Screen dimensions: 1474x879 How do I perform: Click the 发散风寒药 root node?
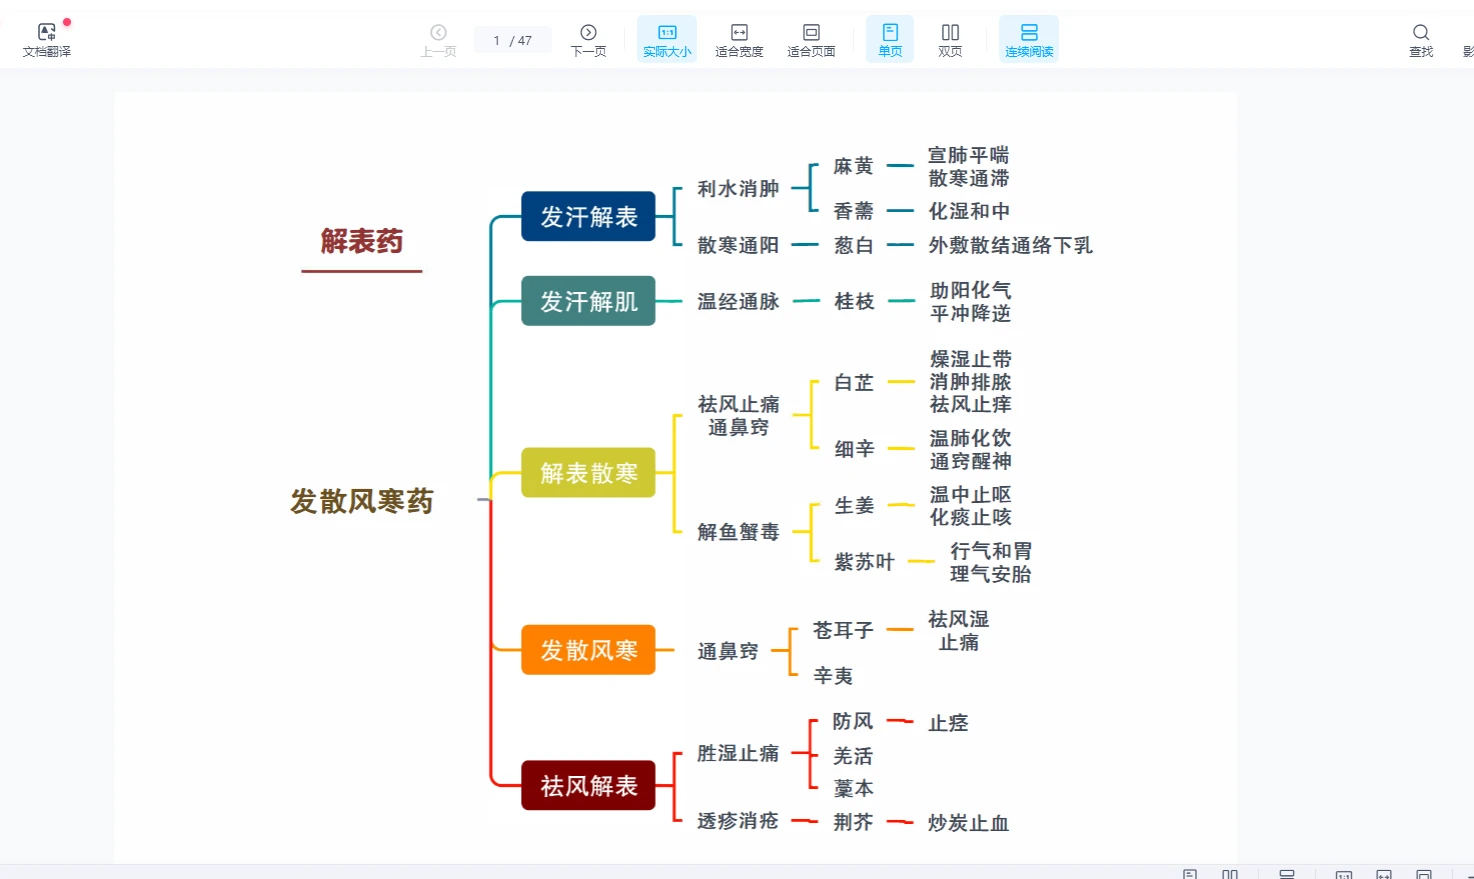coord(362,501)
